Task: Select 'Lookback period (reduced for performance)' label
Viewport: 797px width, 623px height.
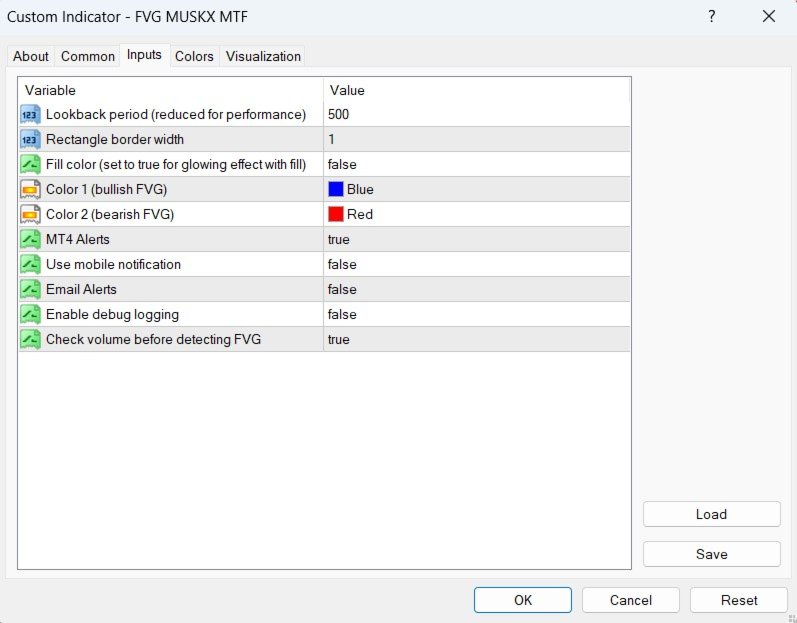Action: click(176, 114)
